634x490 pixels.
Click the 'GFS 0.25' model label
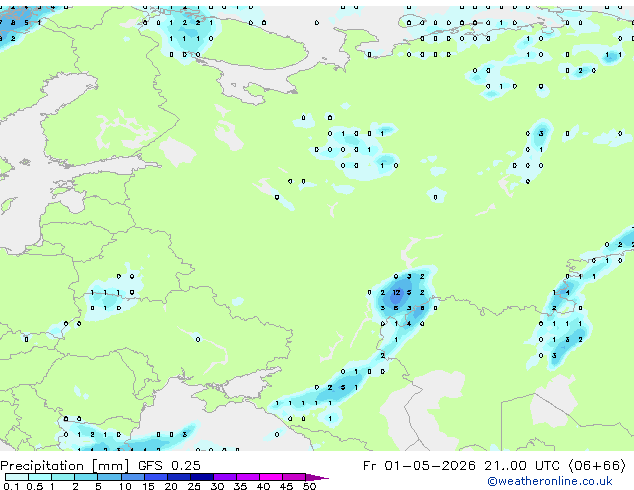click(169, 466)
